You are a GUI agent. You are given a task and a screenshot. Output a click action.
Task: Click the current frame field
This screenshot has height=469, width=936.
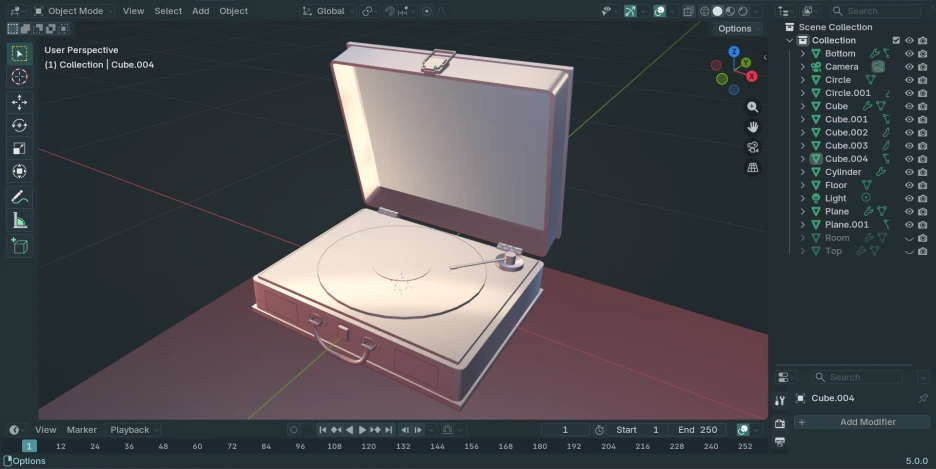pos(565,430)
